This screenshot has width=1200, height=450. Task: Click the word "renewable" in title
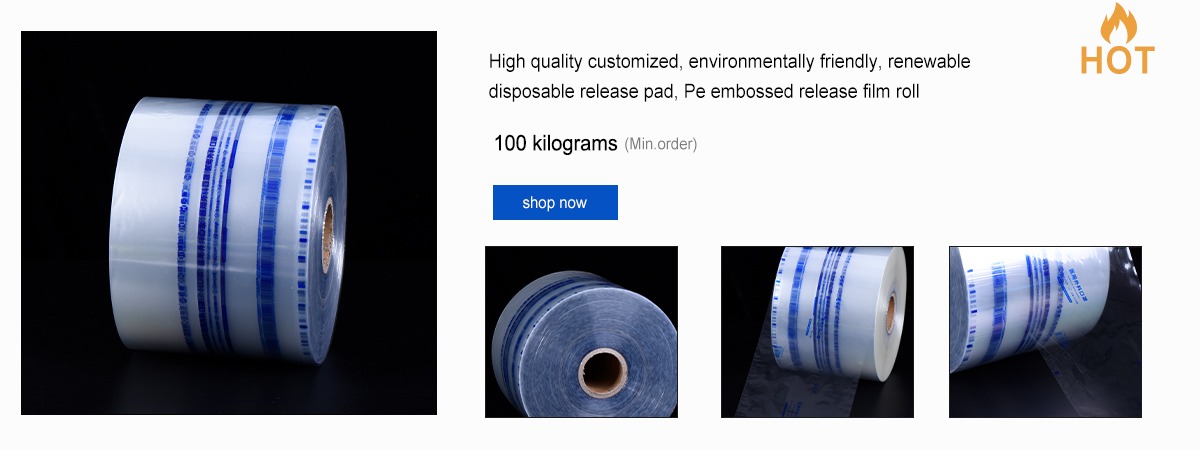coord(930,62)
